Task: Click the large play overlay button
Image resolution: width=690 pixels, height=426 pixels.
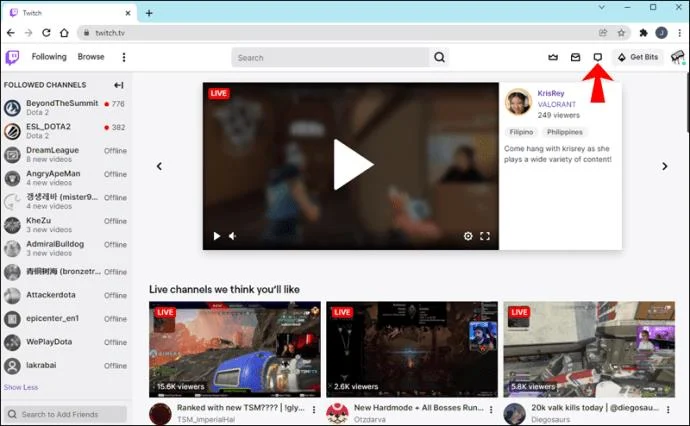Action: click(x=353, y=165)
